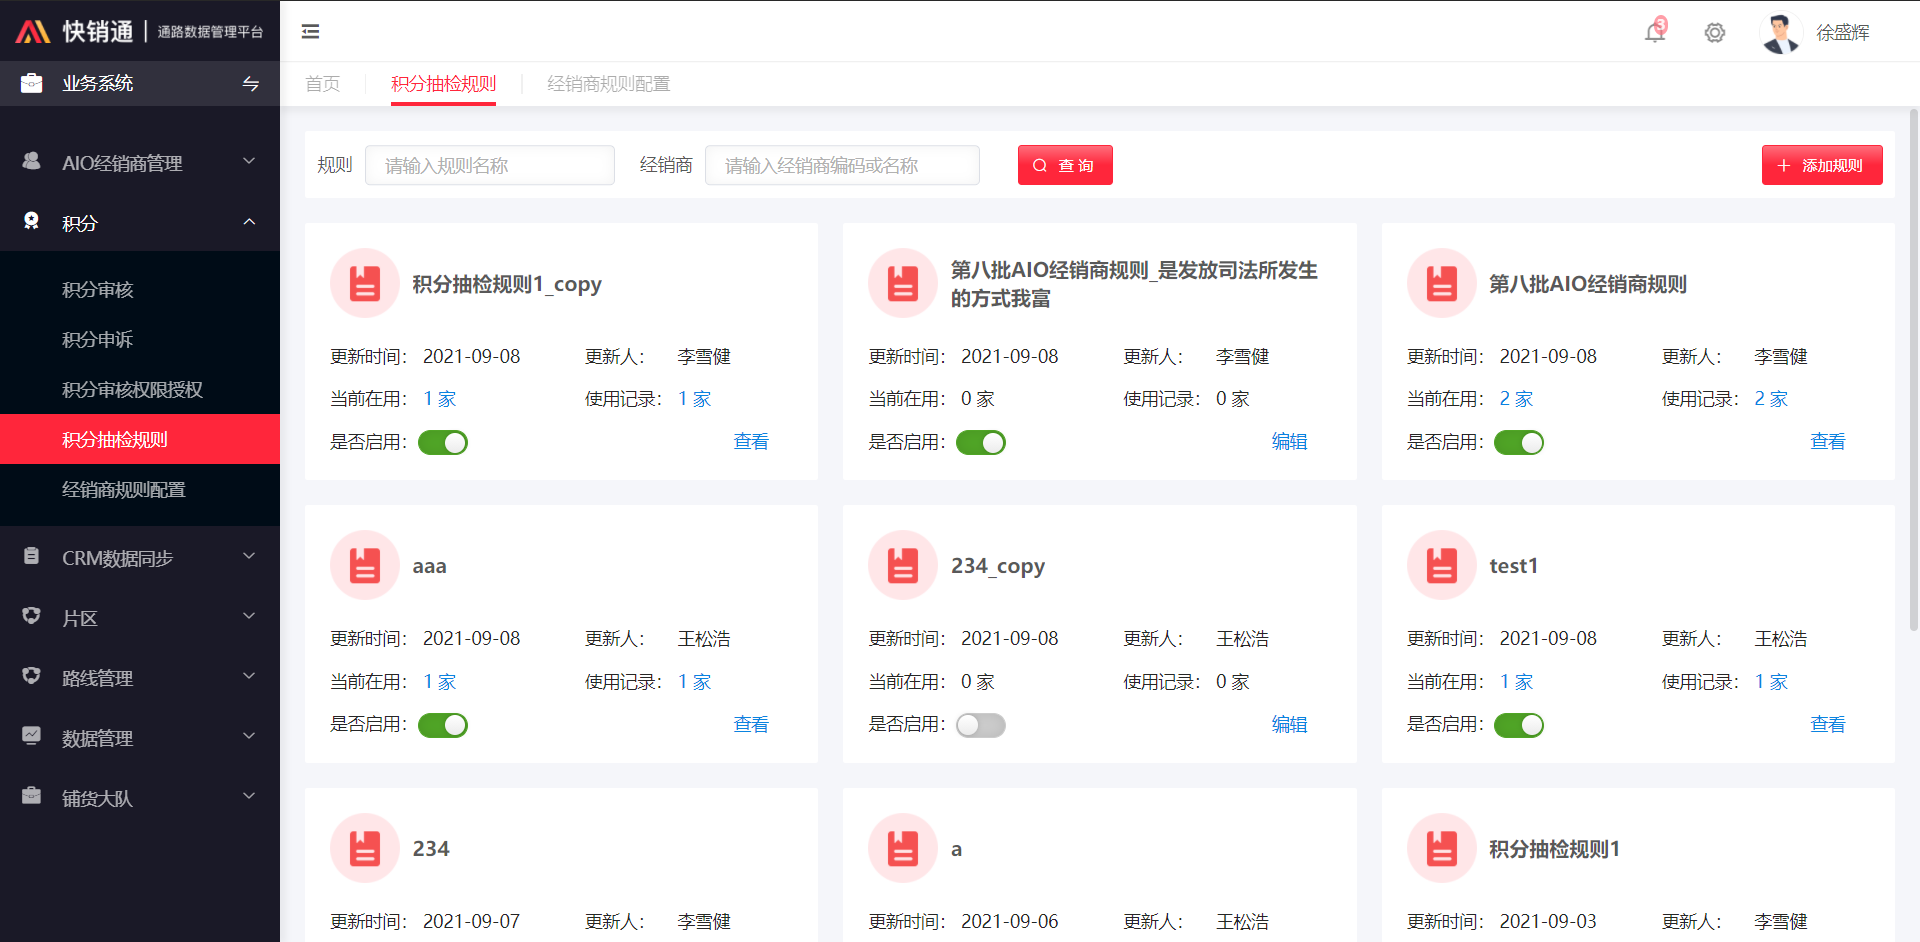Click 查看 on the test1 card
Viewport: 1920px width, 942px height.
[x=1828, y=725]
